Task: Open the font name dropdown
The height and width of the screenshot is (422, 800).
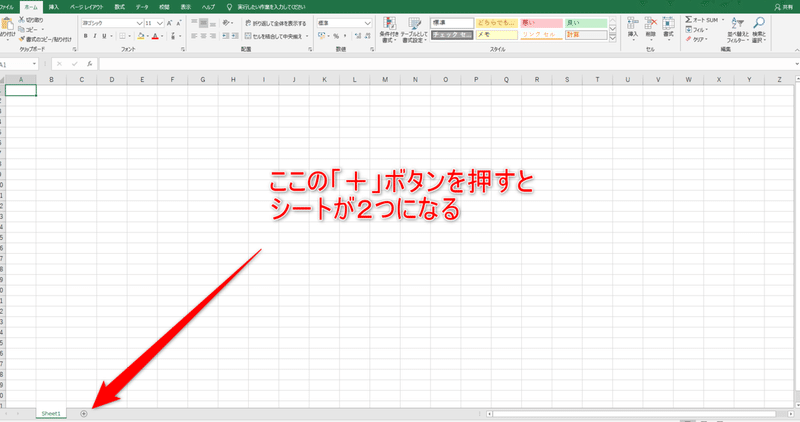Action: [x=139, y=23]
